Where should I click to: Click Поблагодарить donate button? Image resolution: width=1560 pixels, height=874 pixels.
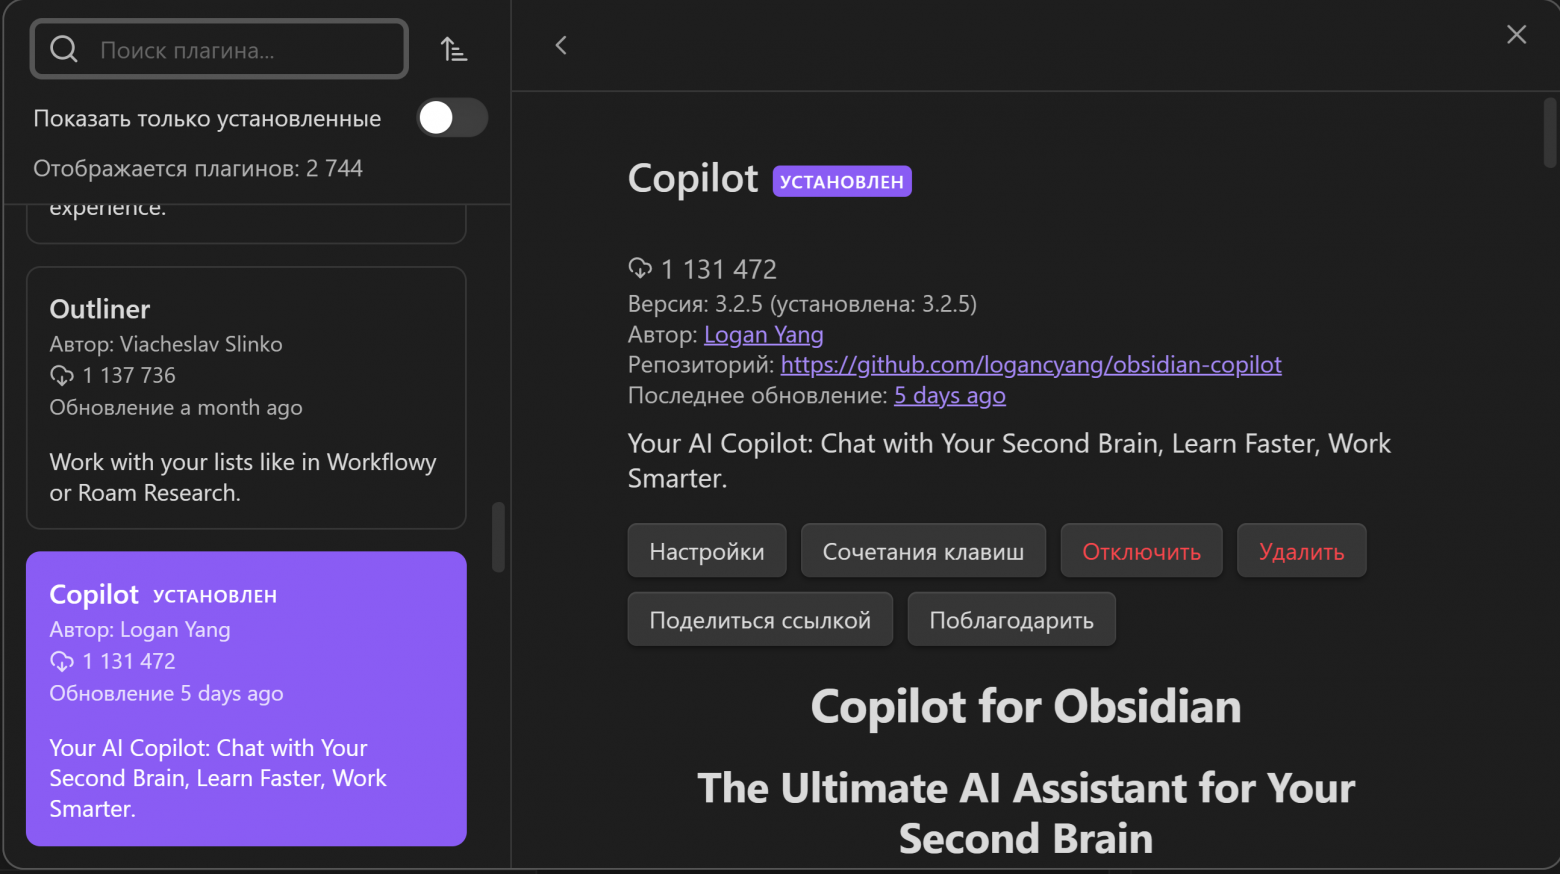click(x=1011, y=620)
